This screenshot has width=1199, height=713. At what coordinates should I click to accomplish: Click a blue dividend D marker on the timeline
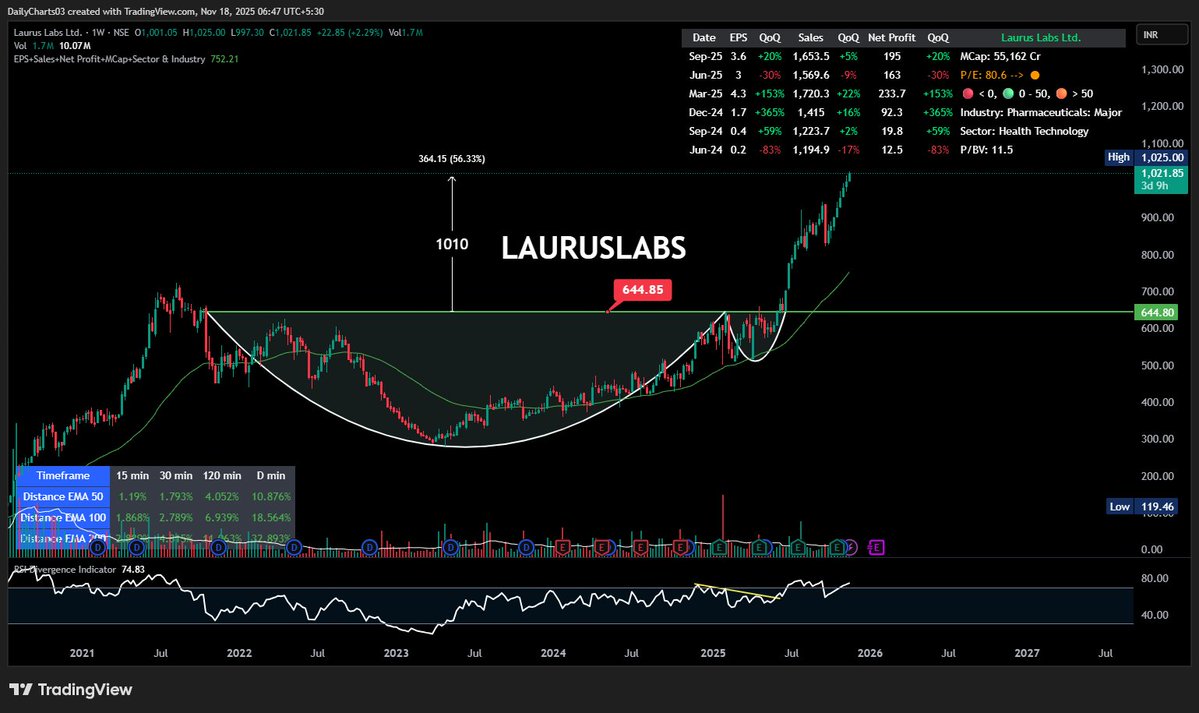tap(294, 547)
